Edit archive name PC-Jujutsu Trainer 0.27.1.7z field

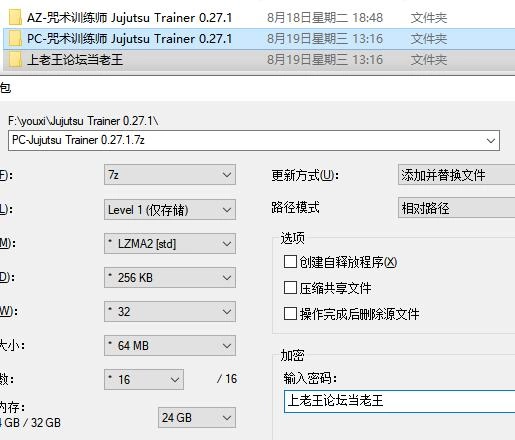pyautogui.click(x=254, y=140)
